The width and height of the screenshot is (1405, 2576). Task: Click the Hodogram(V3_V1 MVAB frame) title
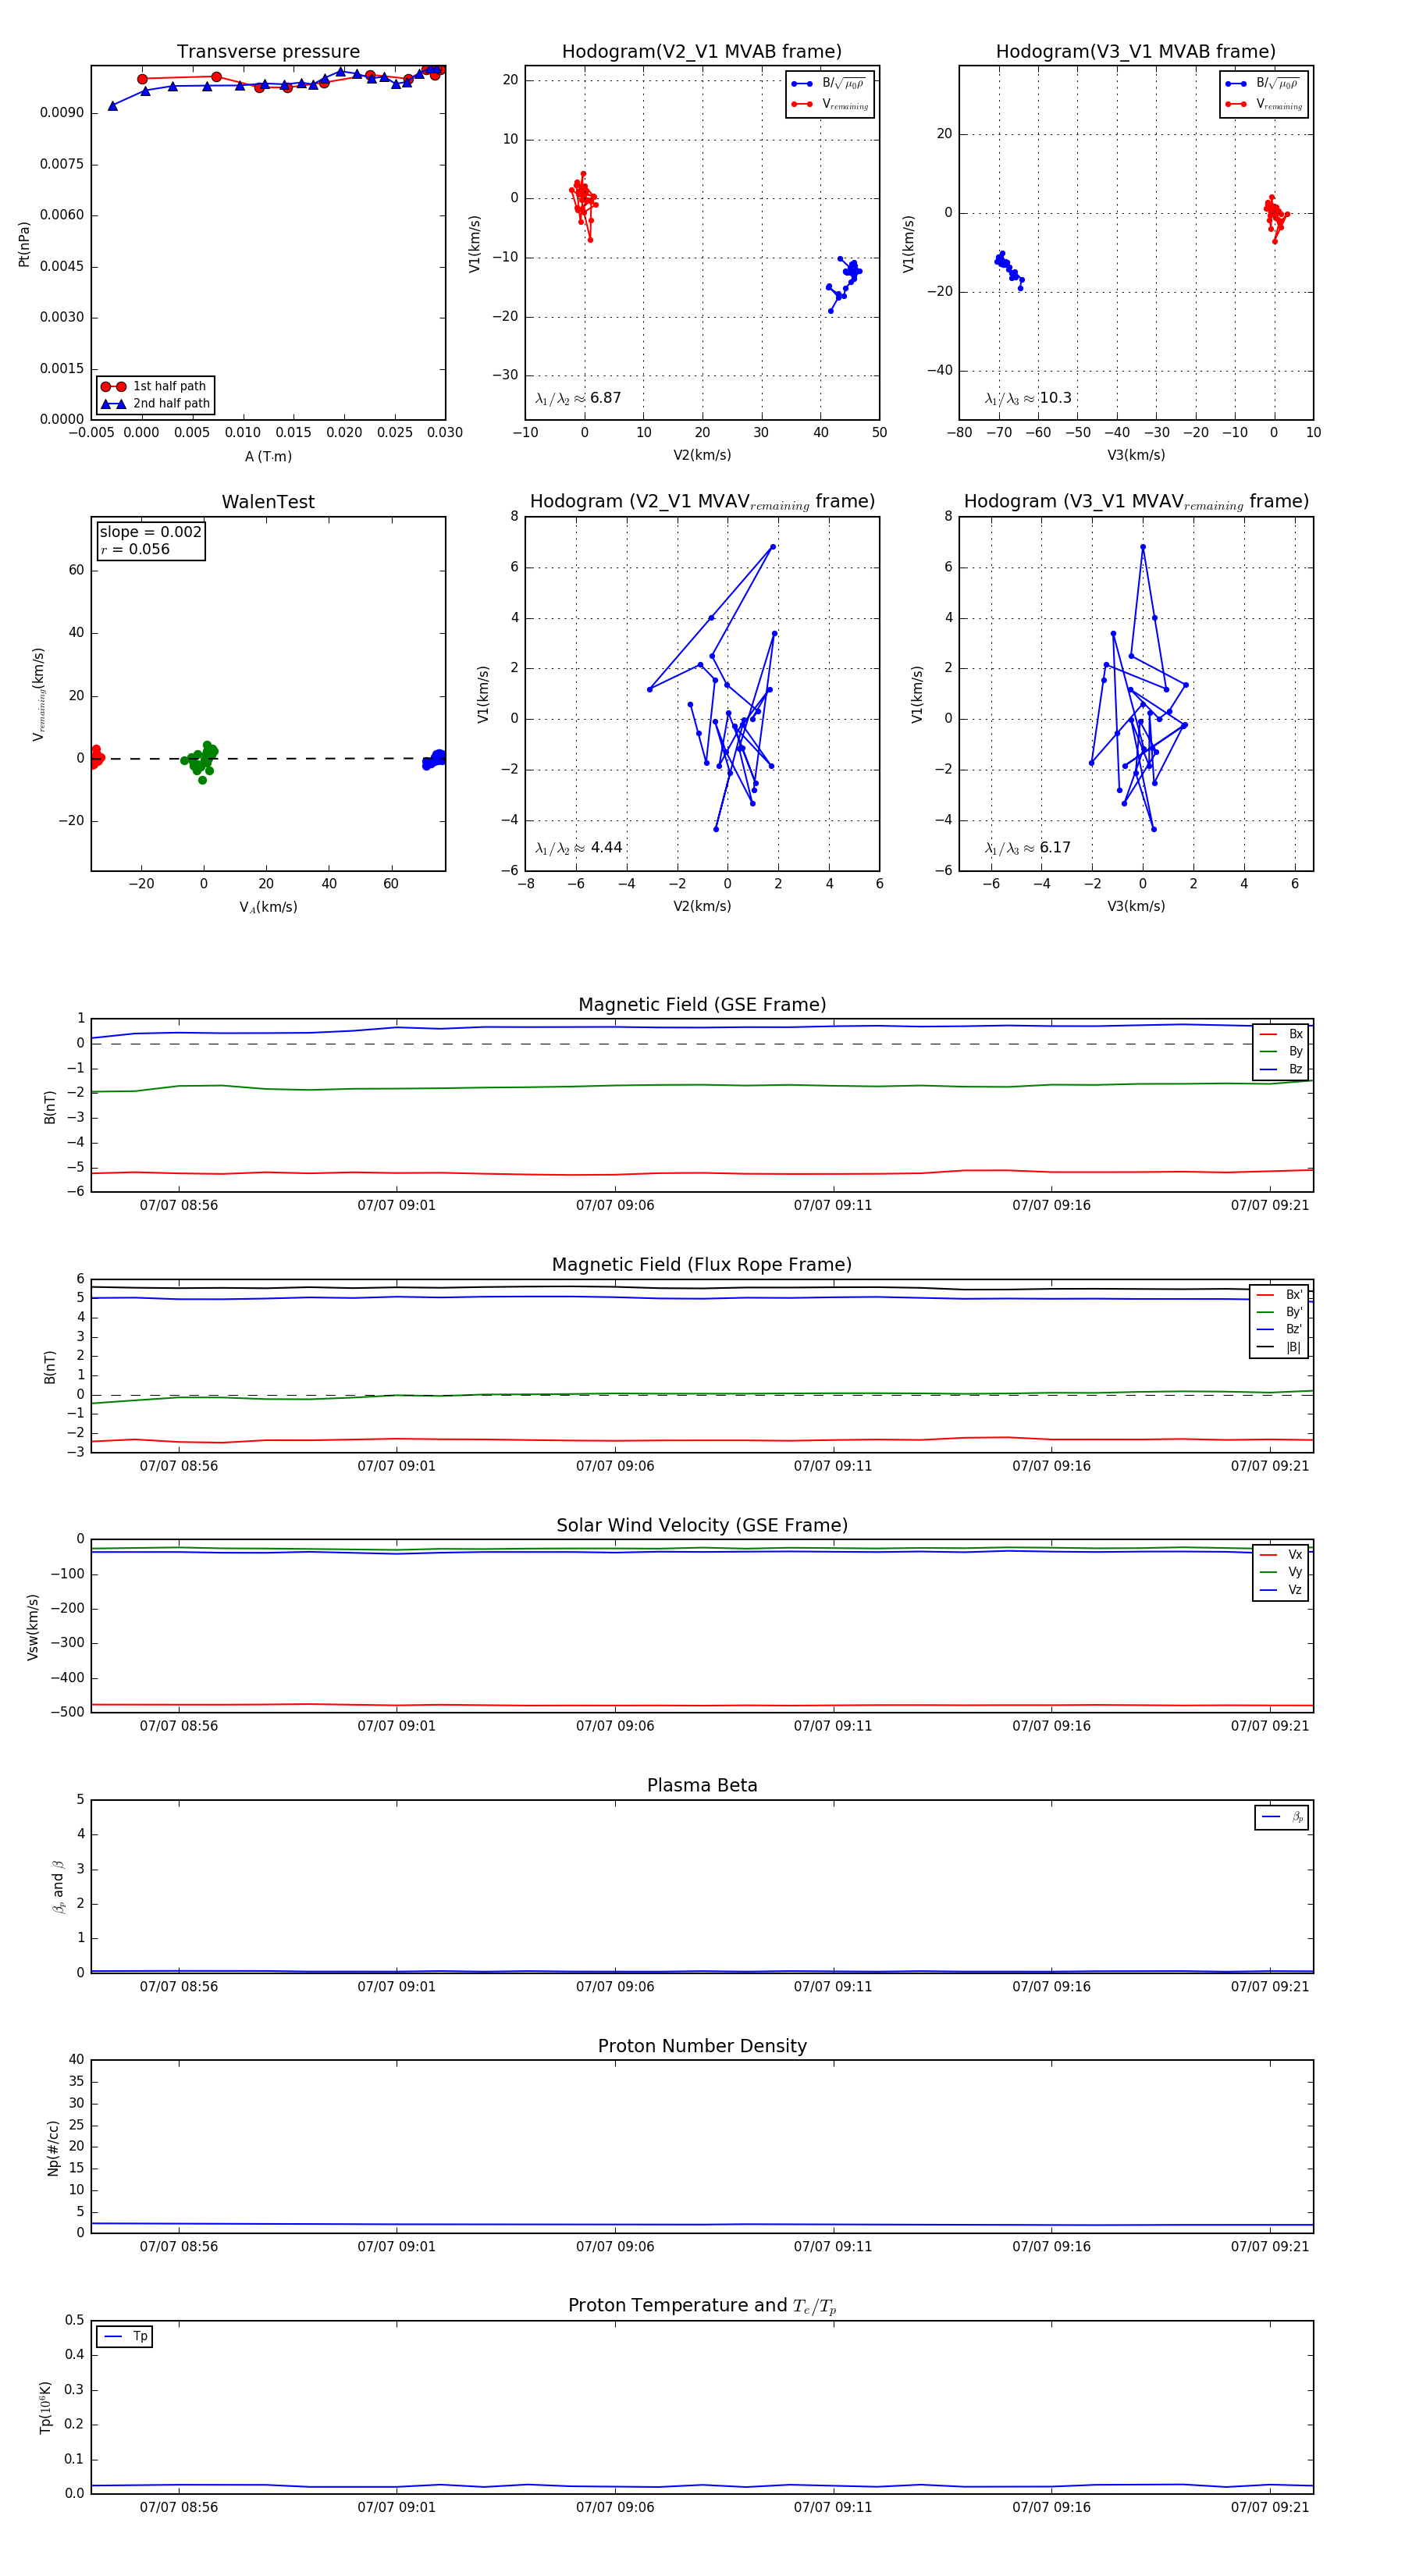[x=1136, y=51]
